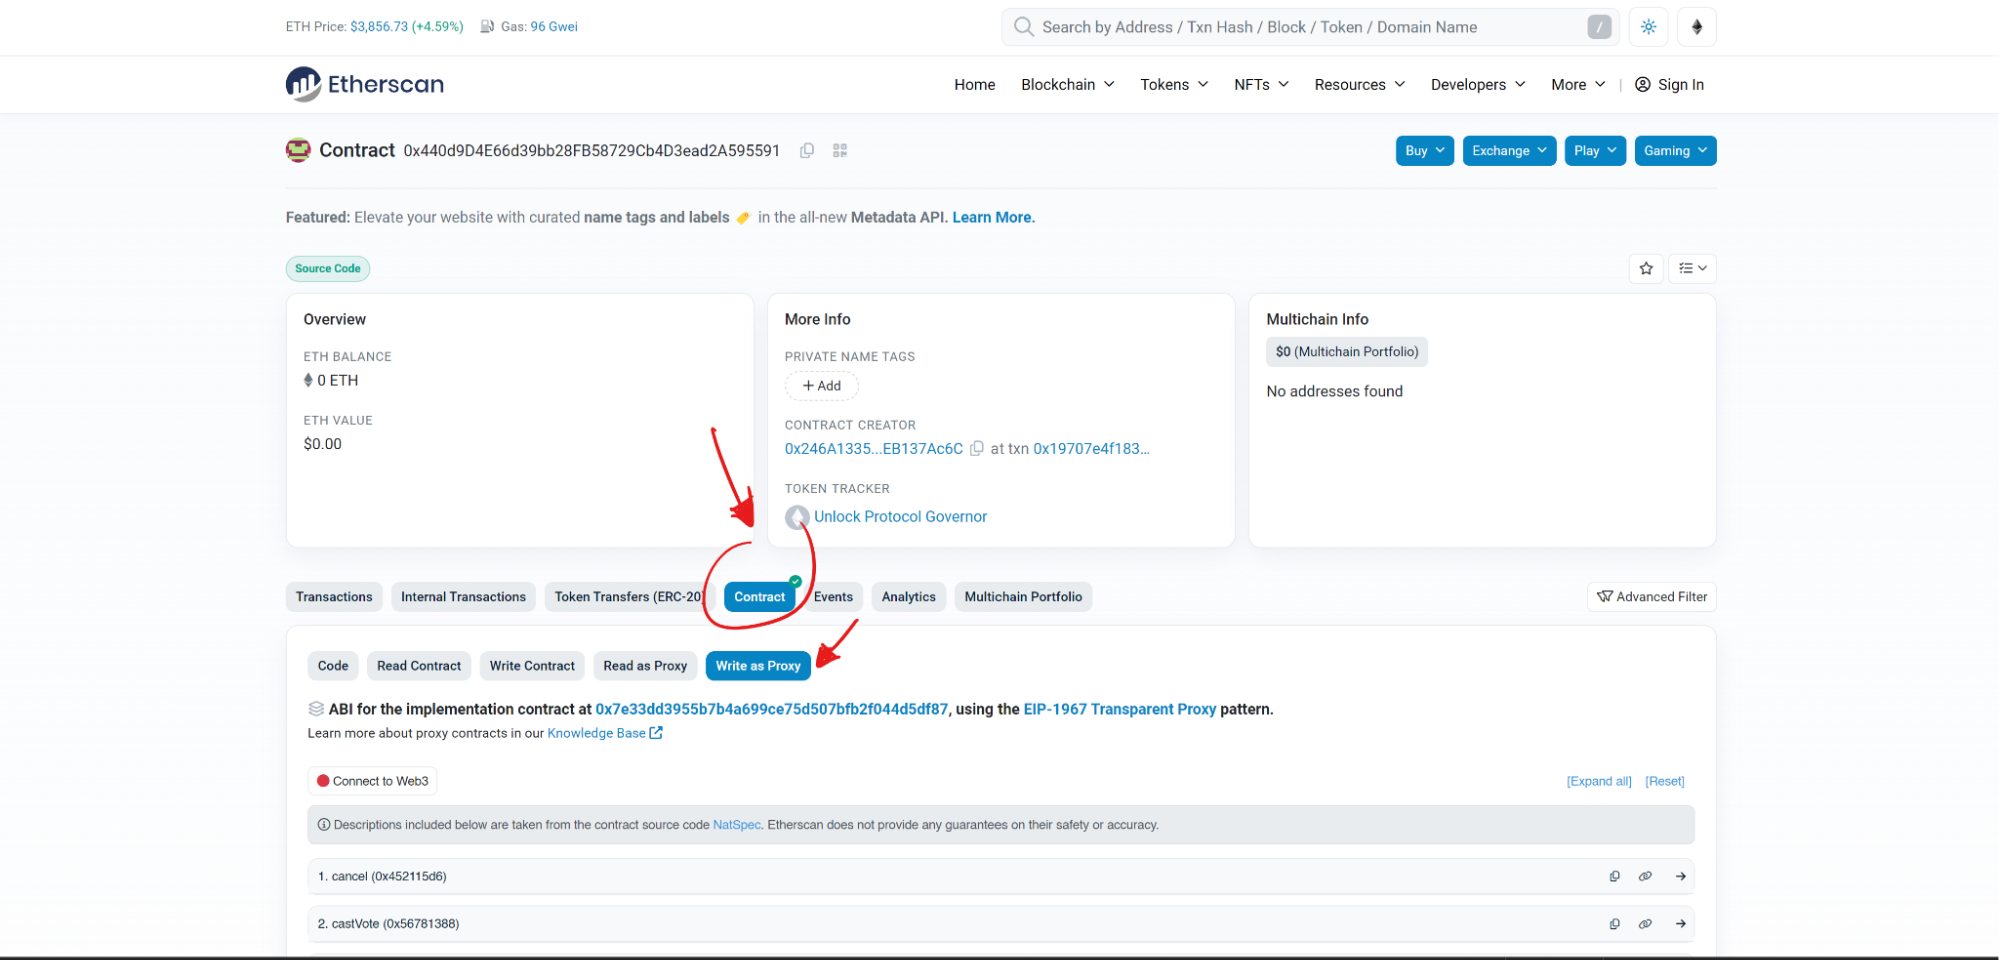The width and height of the screenshot is (1999, 961).
Task: Follow the Learn More link
Action: [993, 217]
